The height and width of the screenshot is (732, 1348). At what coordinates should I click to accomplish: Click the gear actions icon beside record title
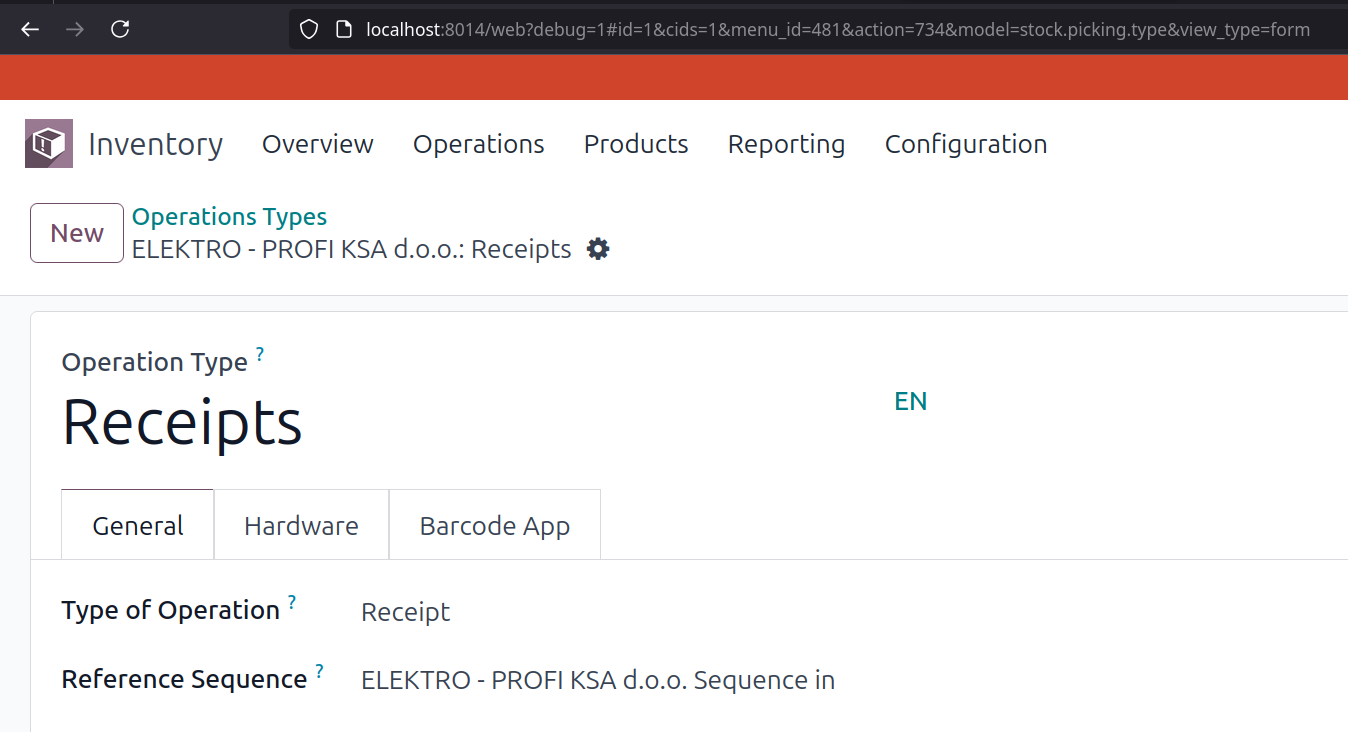click(598, 249)
